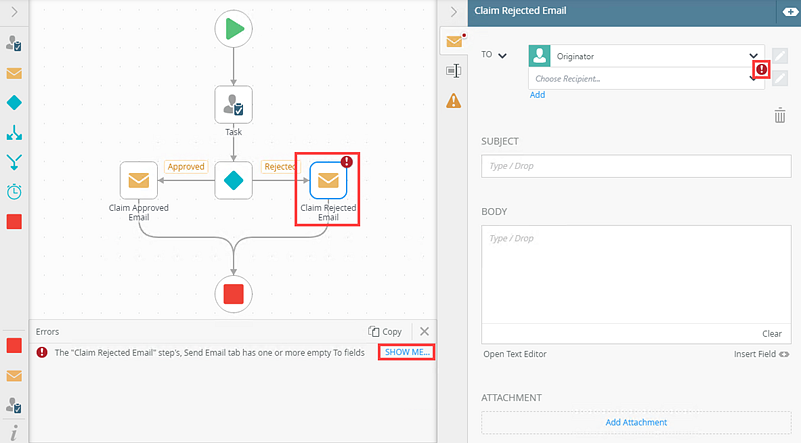Click the Approved outcome label
The height and width of the screenshot is (443, 801).
tap(186, 167)
